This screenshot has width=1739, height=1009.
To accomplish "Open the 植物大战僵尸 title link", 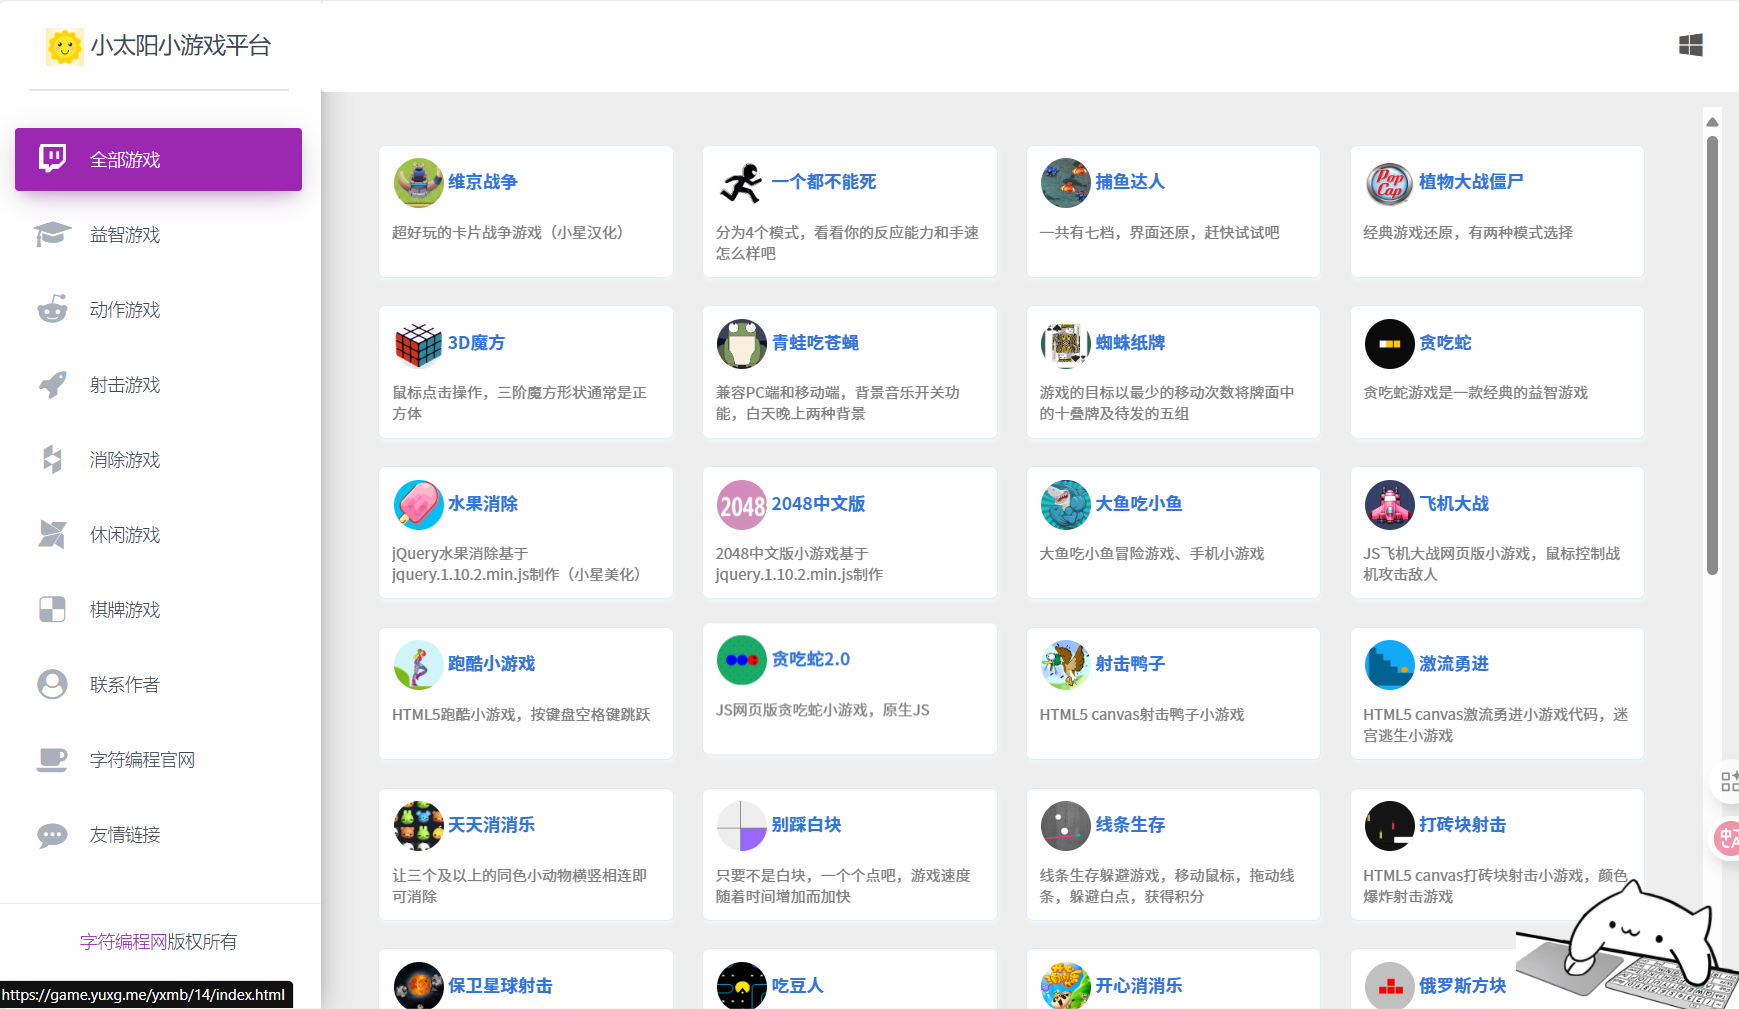I will point(1471,182).
